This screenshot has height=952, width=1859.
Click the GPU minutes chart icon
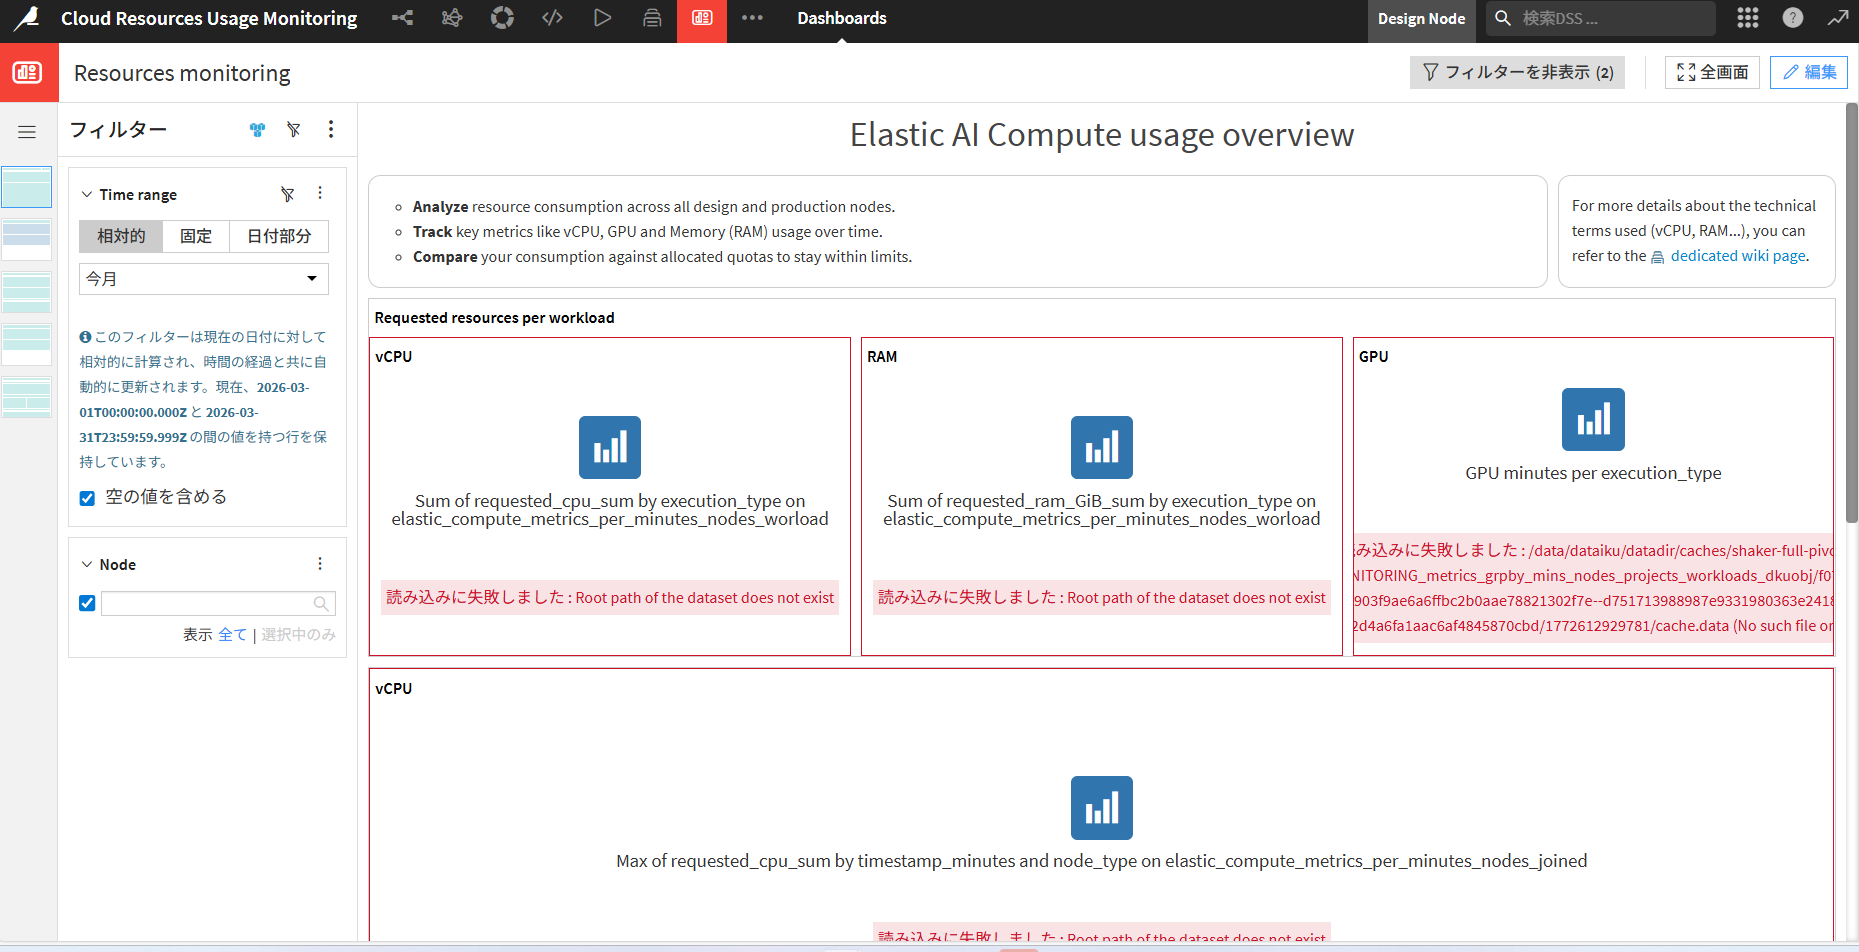pos(1594,419)
